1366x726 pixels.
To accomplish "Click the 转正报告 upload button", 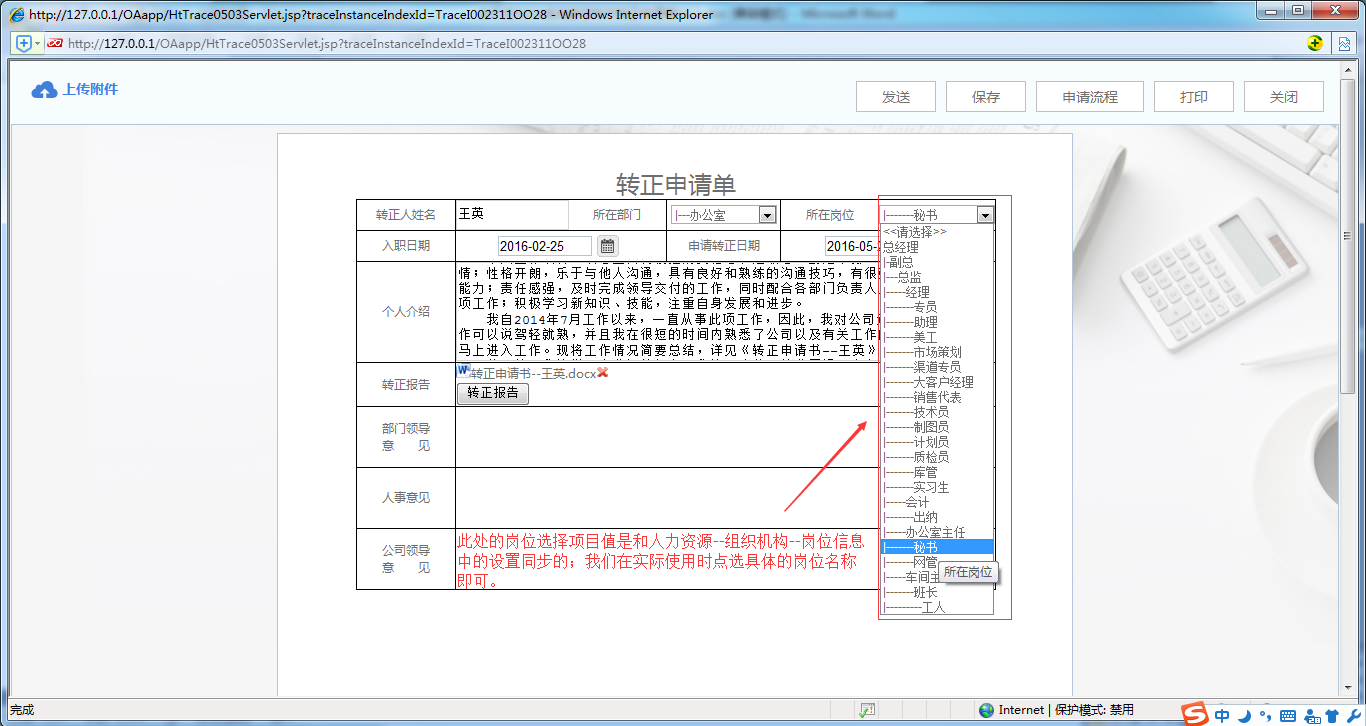I will pos(493,393).
